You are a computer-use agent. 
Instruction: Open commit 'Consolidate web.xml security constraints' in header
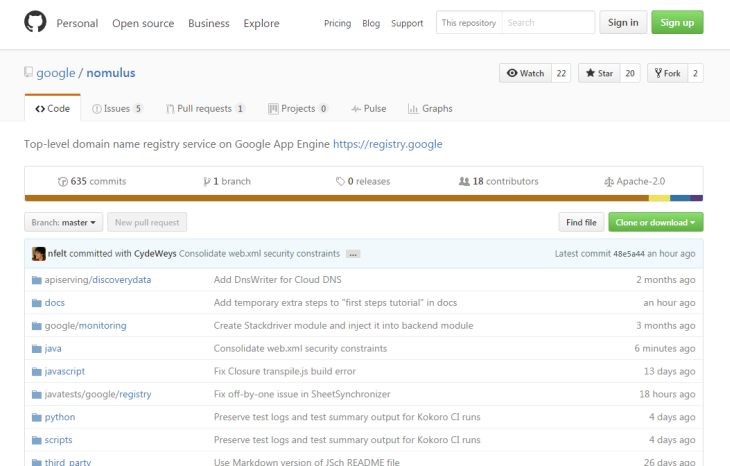pos(259,254)
